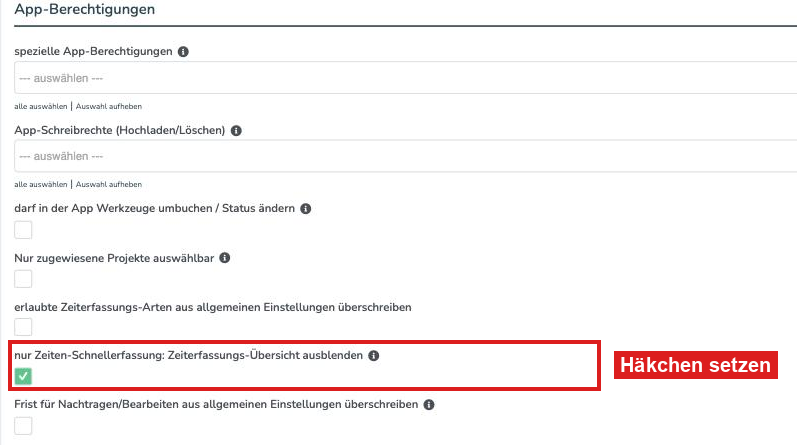Click label Frist für Nachtragen/Bearbeiten überschreiben
The height and width of the screenshot is (445, 797).
click(x=216, y=404)
